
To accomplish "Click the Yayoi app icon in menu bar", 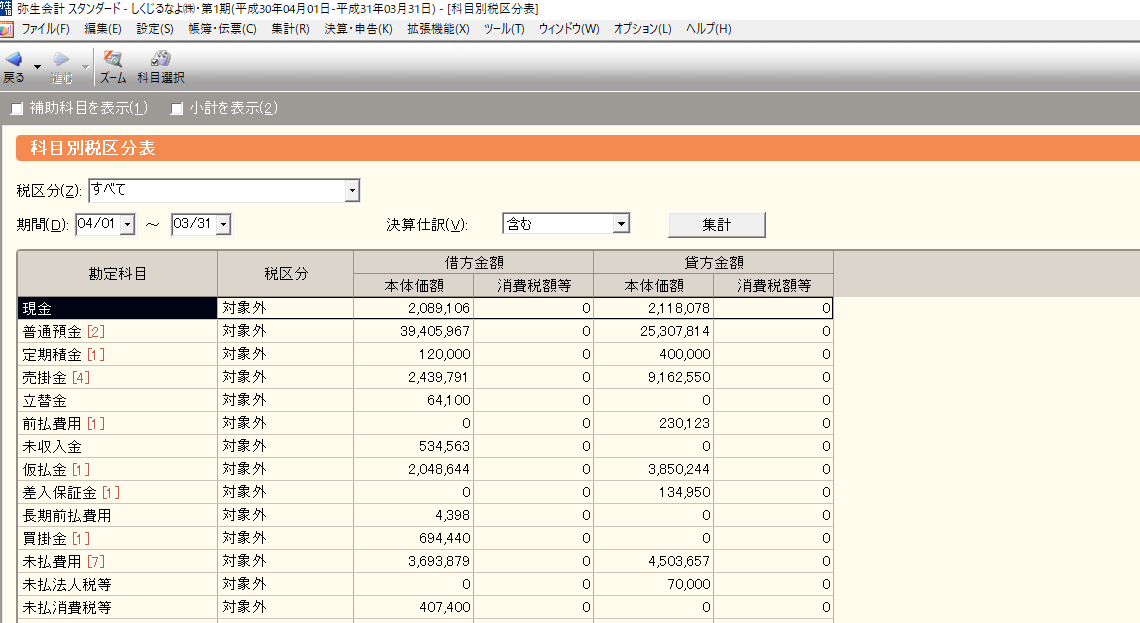I will point(7,29).
